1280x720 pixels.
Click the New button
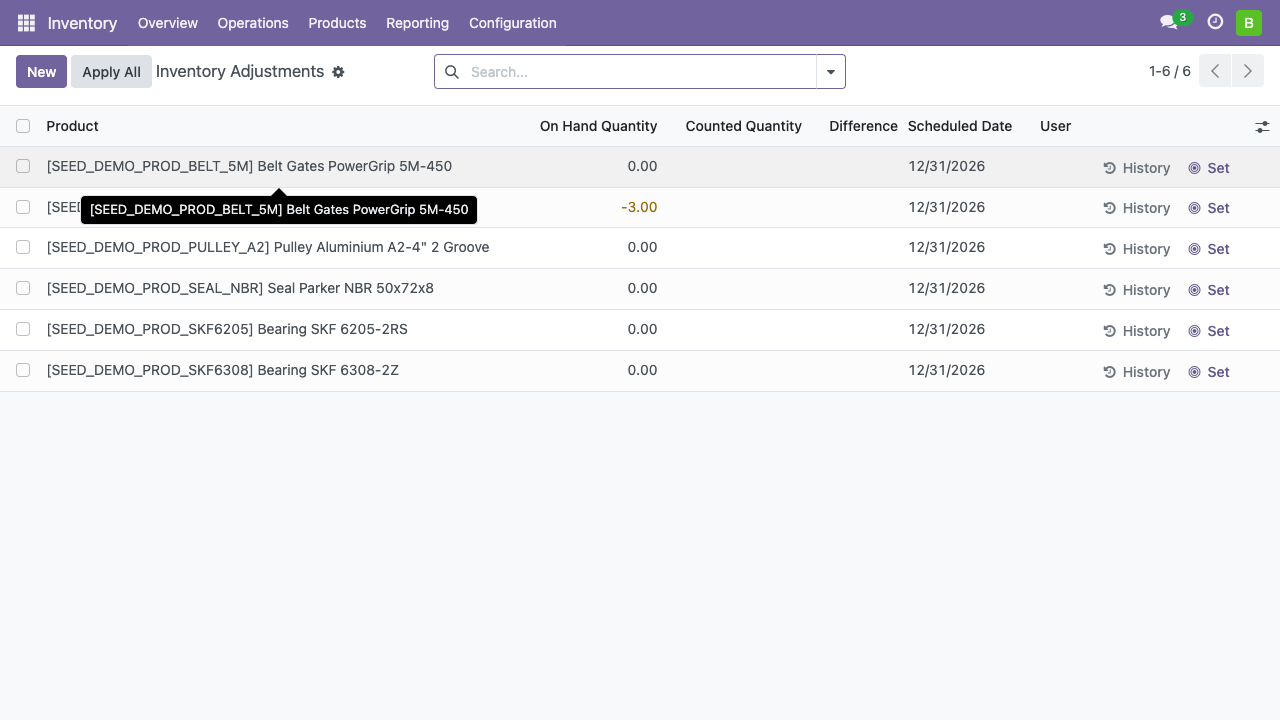41,72
